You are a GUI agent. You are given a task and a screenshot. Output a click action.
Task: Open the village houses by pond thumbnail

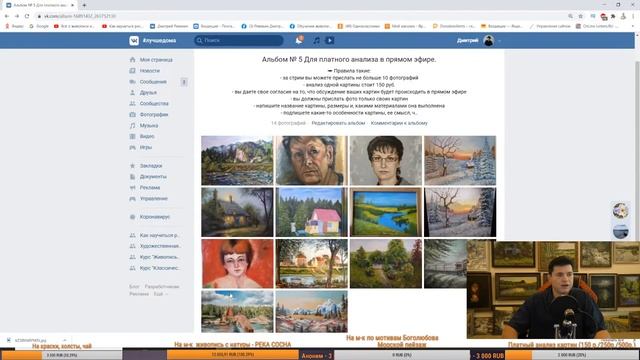coord(311,264)
